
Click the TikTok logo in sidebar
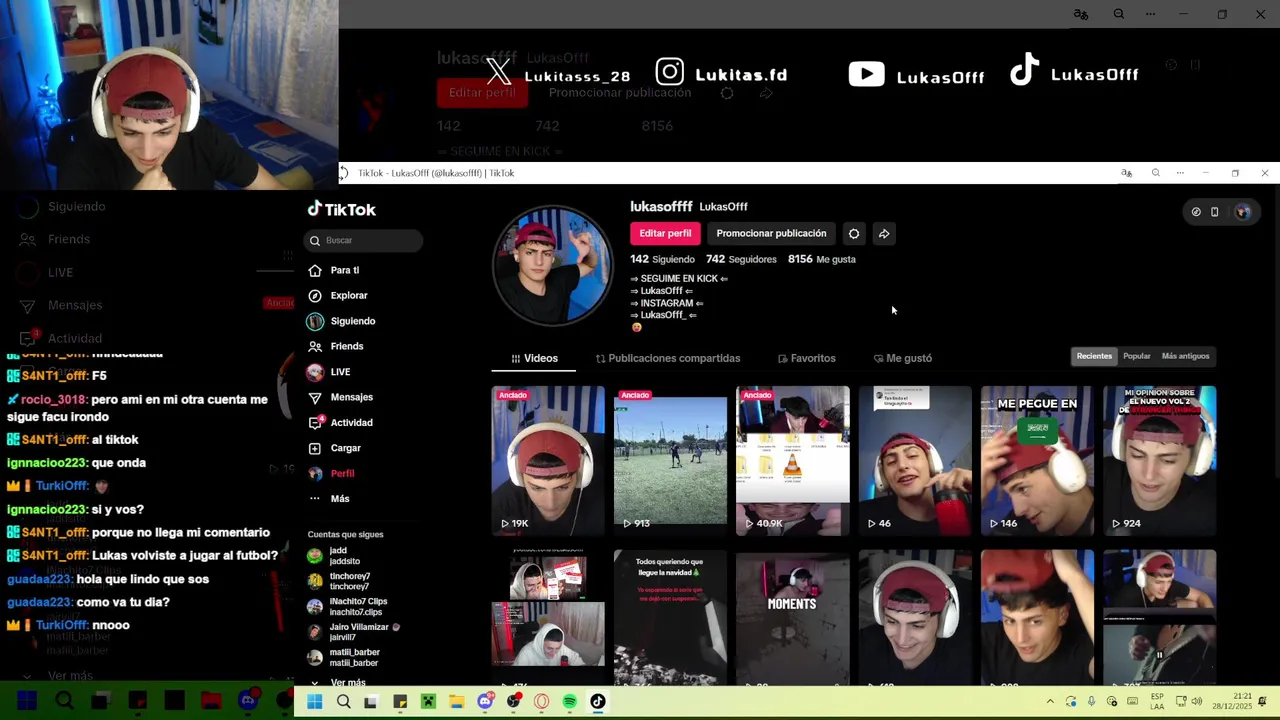(x=342, y=209)
